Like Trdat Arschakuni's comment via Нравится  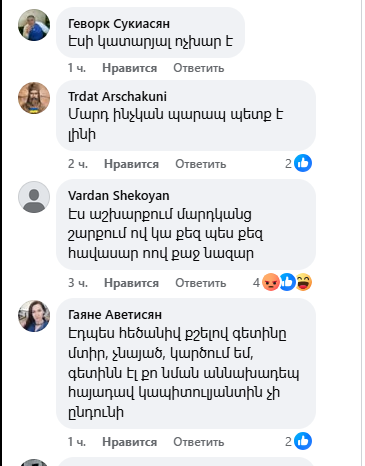tap(131, 164)
